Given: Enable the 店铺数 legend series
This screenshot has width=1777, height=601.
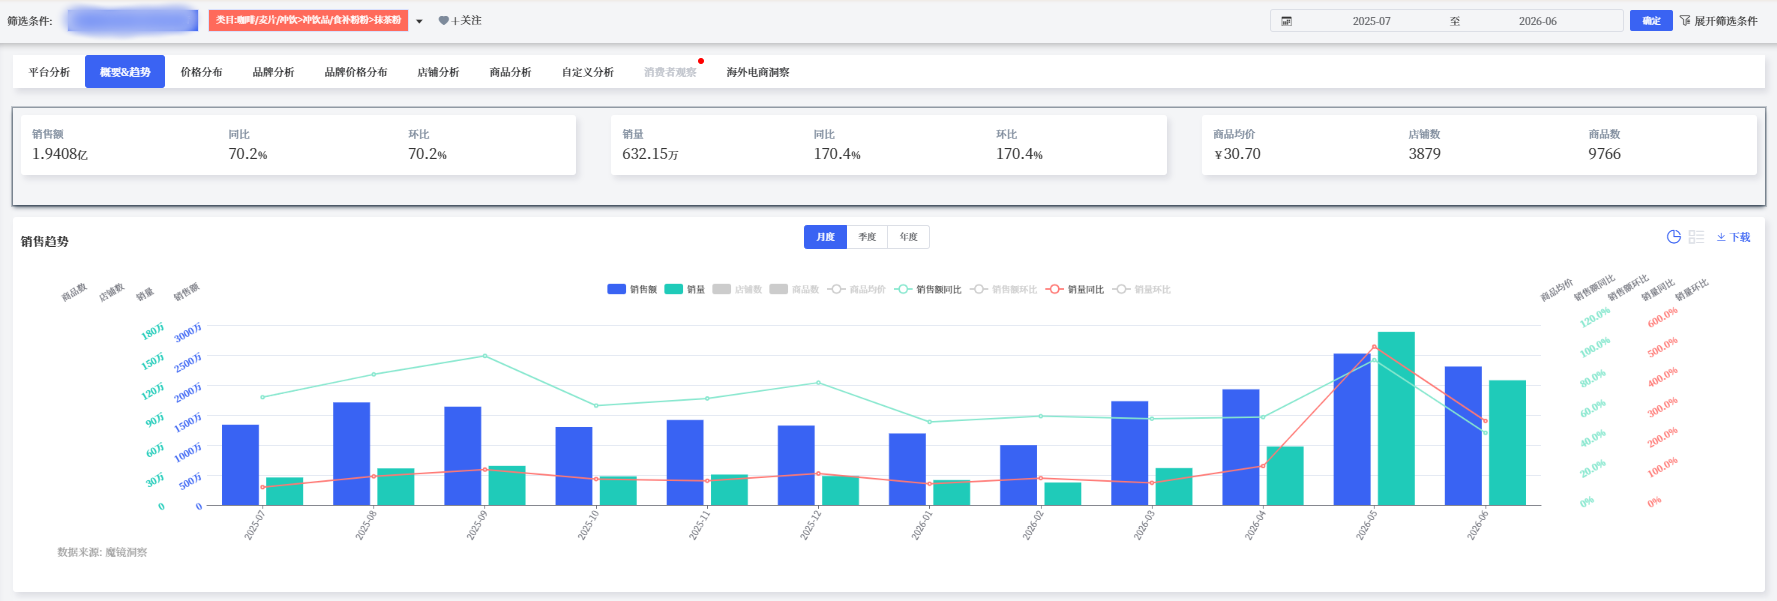Looking at the screenshot, I should tap(737, 289).
